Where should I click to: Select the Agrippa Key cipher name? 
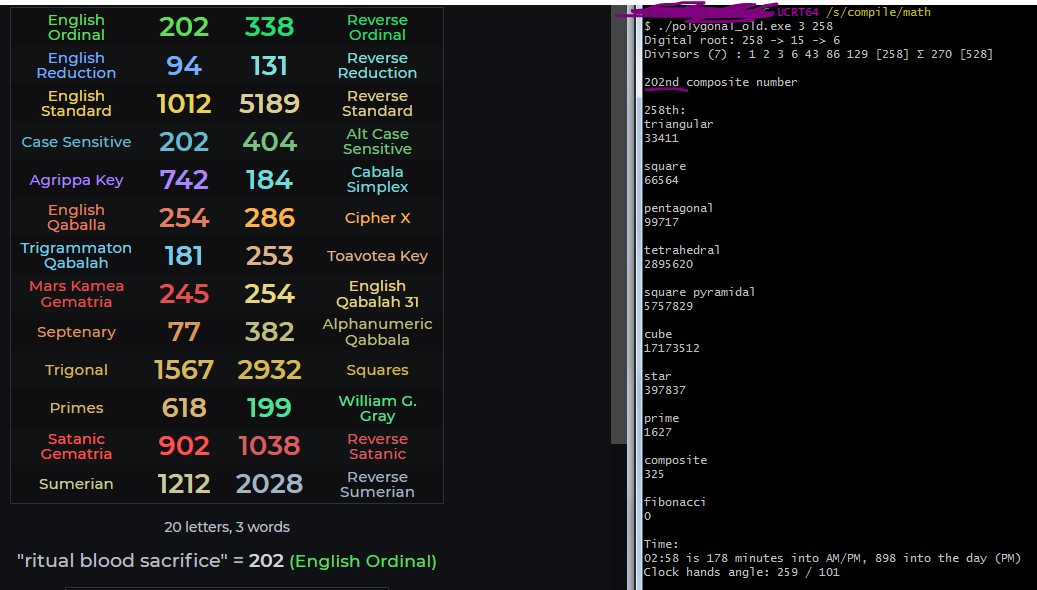76,180
